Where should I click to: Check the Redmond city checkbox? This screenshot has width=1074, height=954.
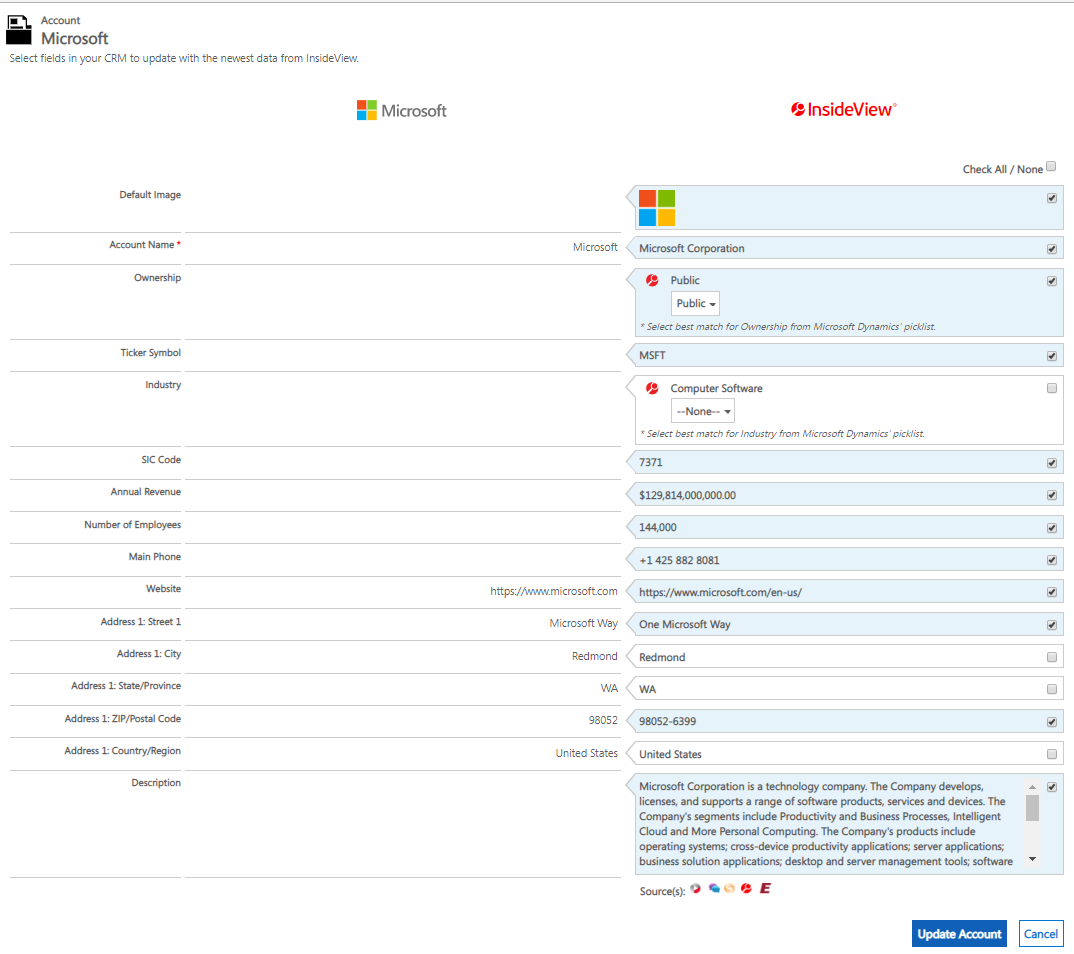pyautogui.click(x=1051, y=657)
